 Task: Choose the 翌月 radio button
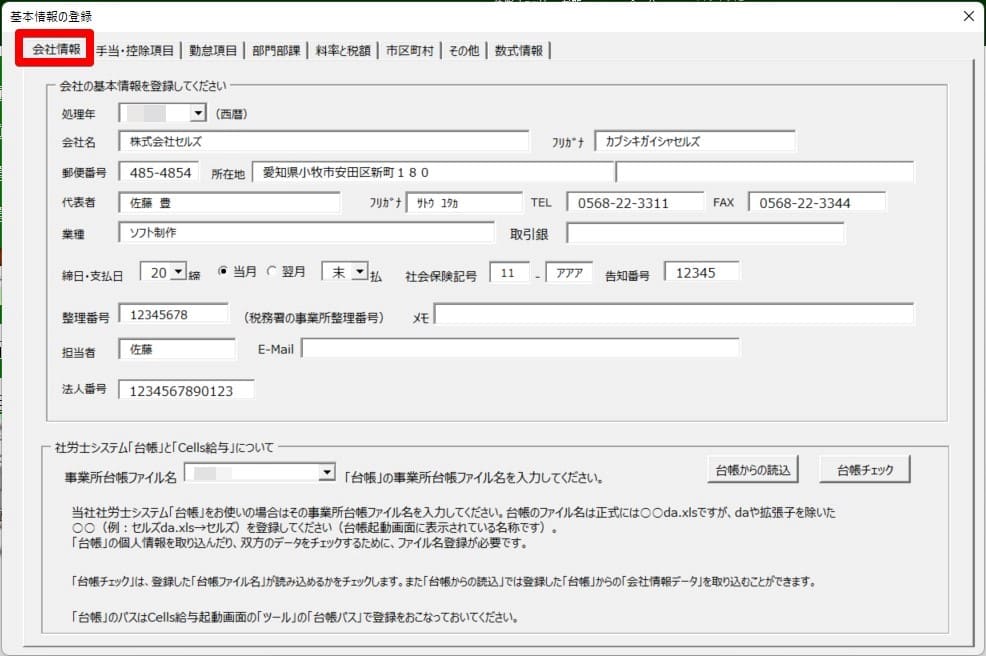271,272
